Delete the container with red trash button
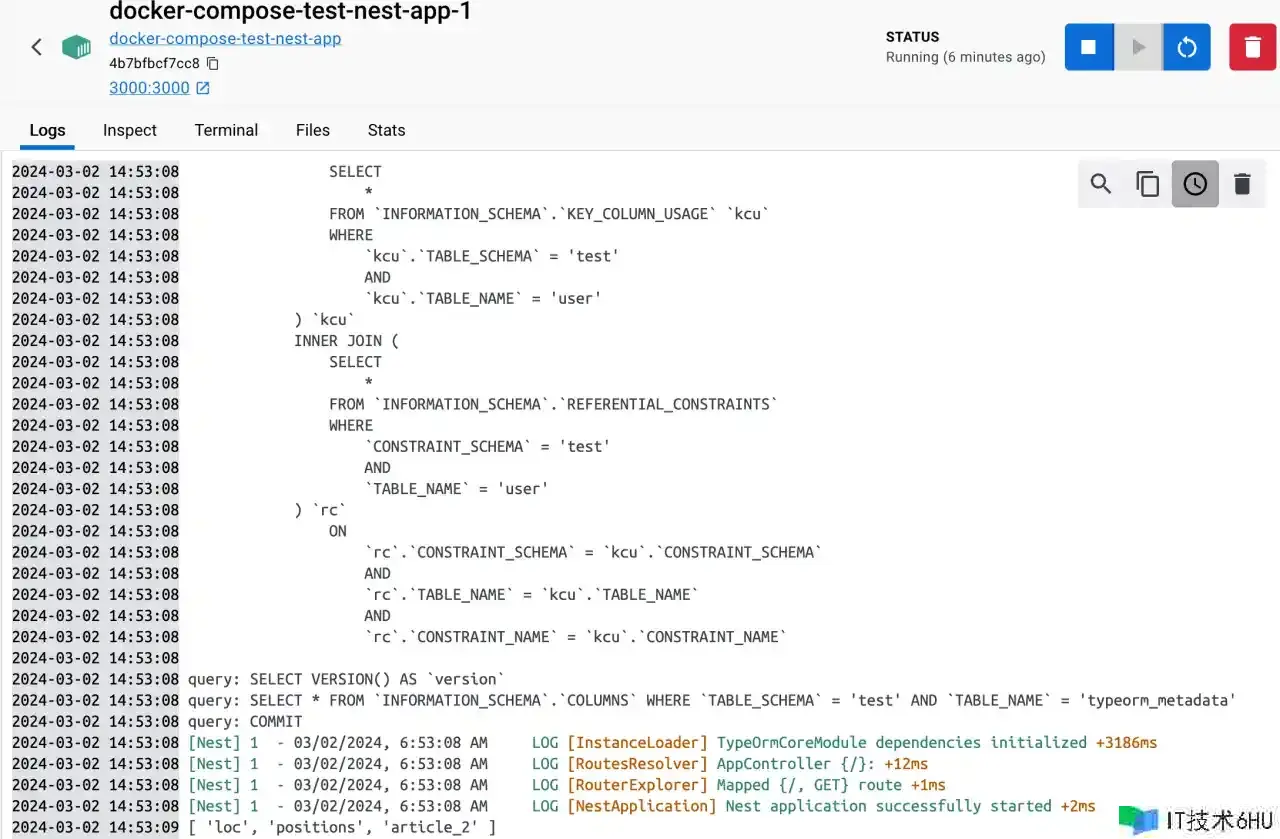Image resolution: width=1280 pixels, height=839 pixels. 1252,47
